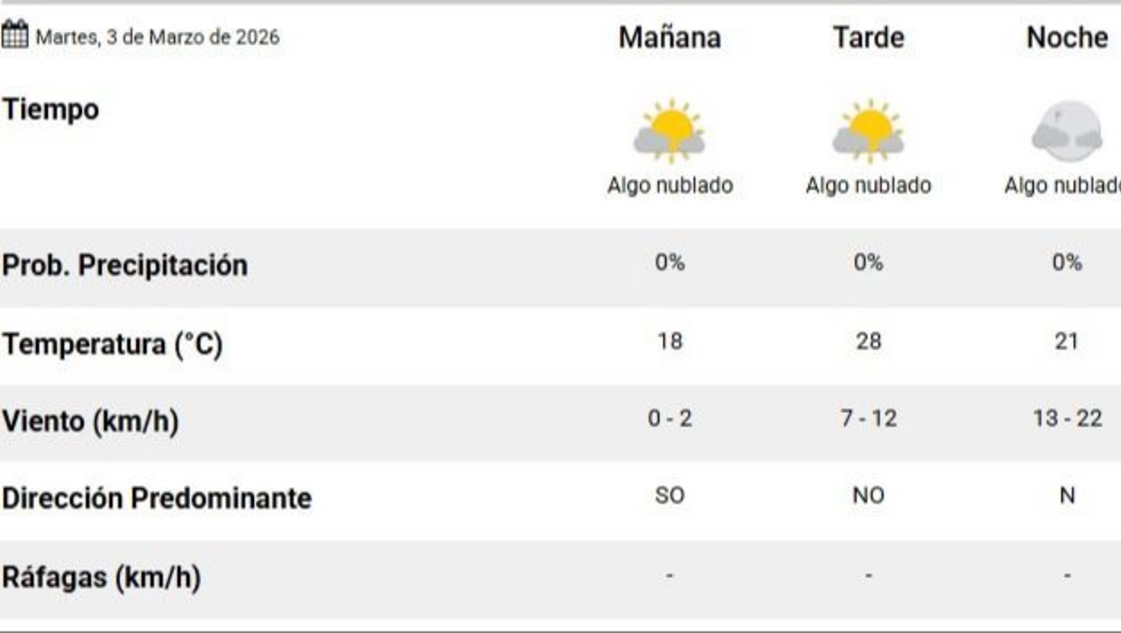Click the Tarde partly cloudy sun icon
1121x633 pixels.
coord(868,131)
